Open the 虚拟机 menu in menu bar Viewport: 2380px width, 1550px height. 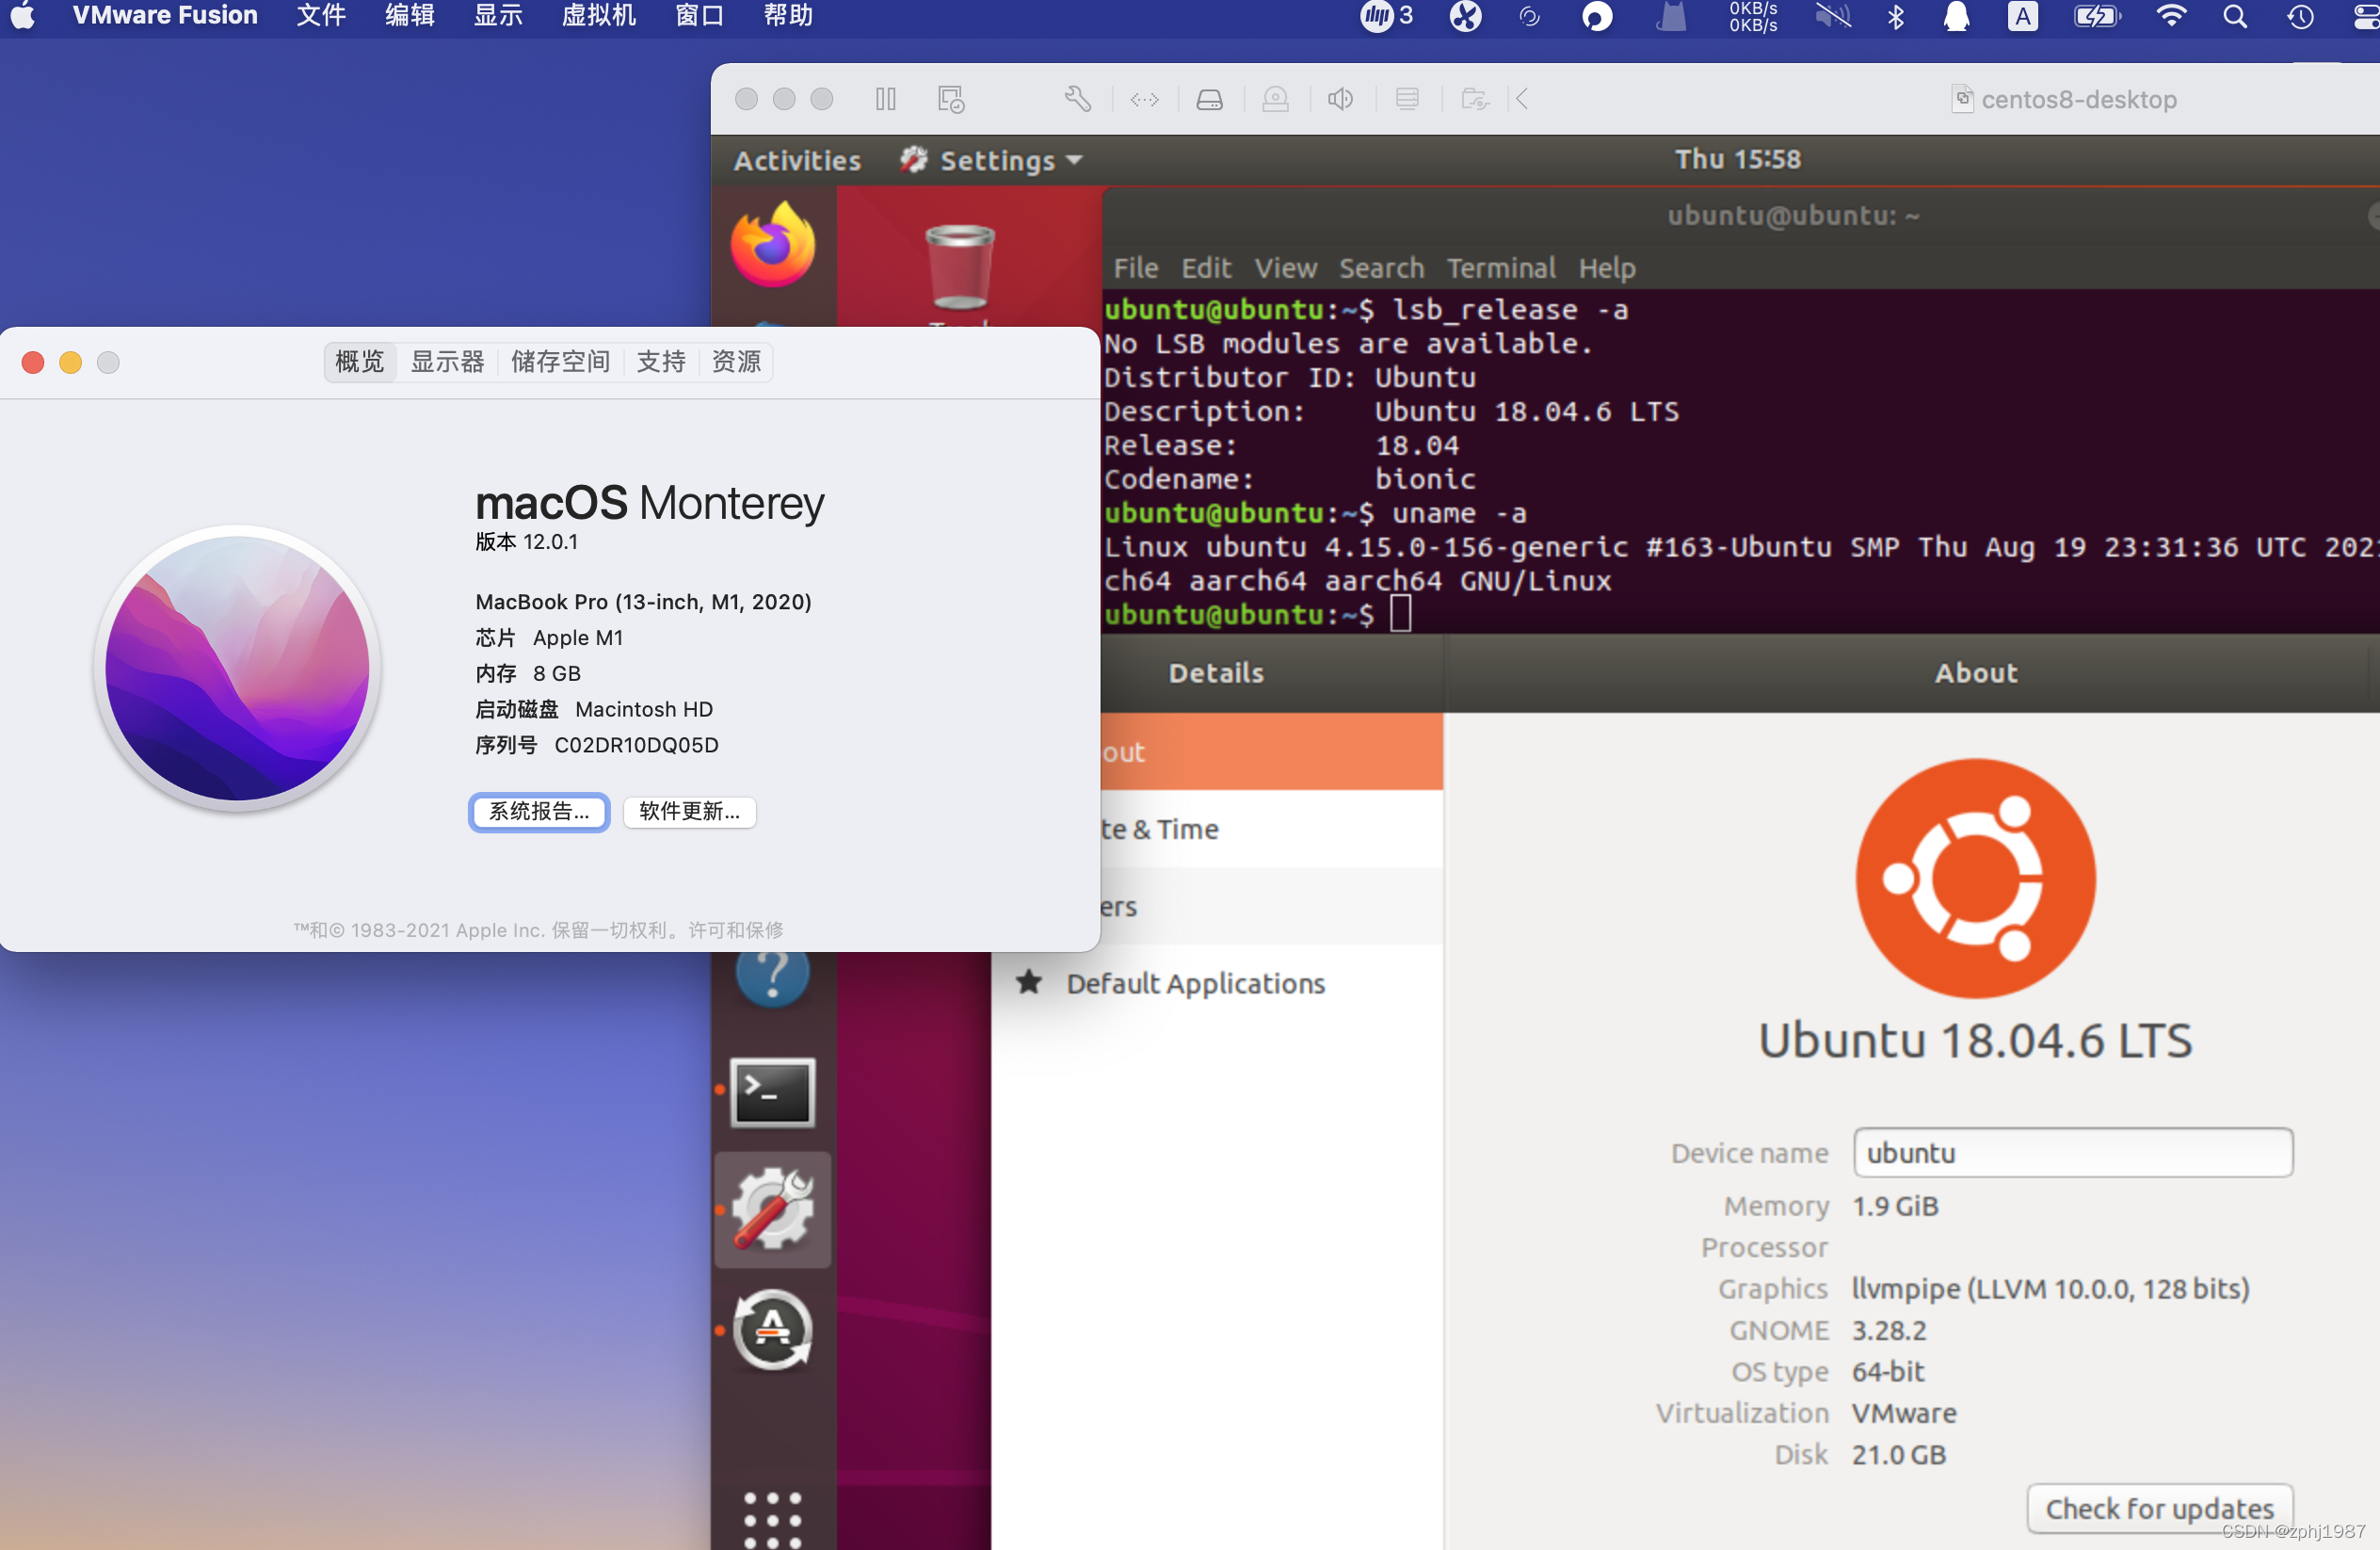pos(598,16)
